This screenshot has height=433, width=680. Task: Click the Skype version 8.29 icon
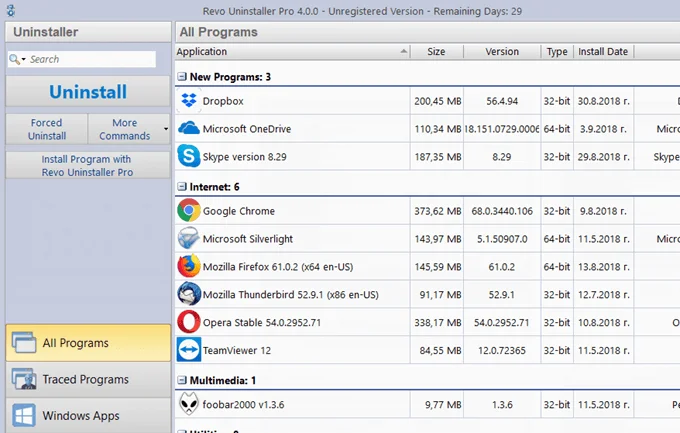tap(188, 157)
